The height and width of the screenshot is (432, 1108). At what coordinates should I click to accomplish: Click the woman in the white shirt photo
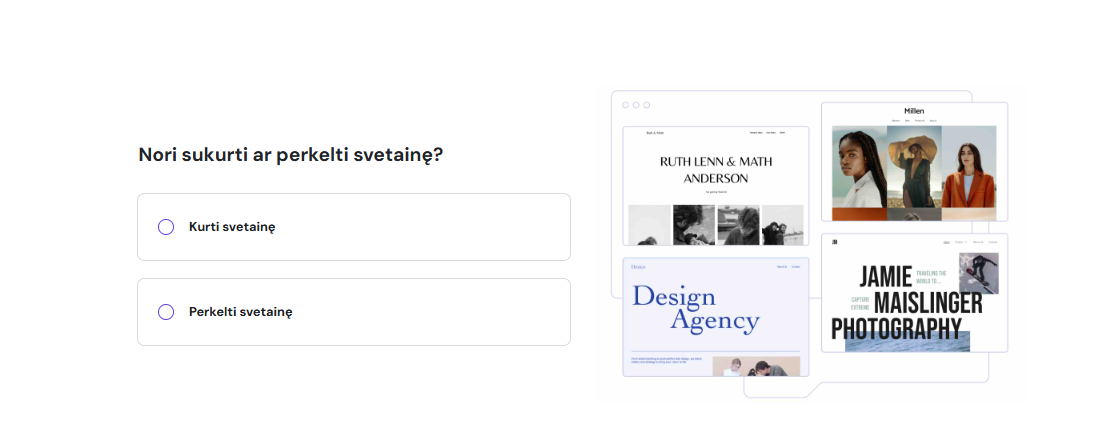[x=859, y=167]
